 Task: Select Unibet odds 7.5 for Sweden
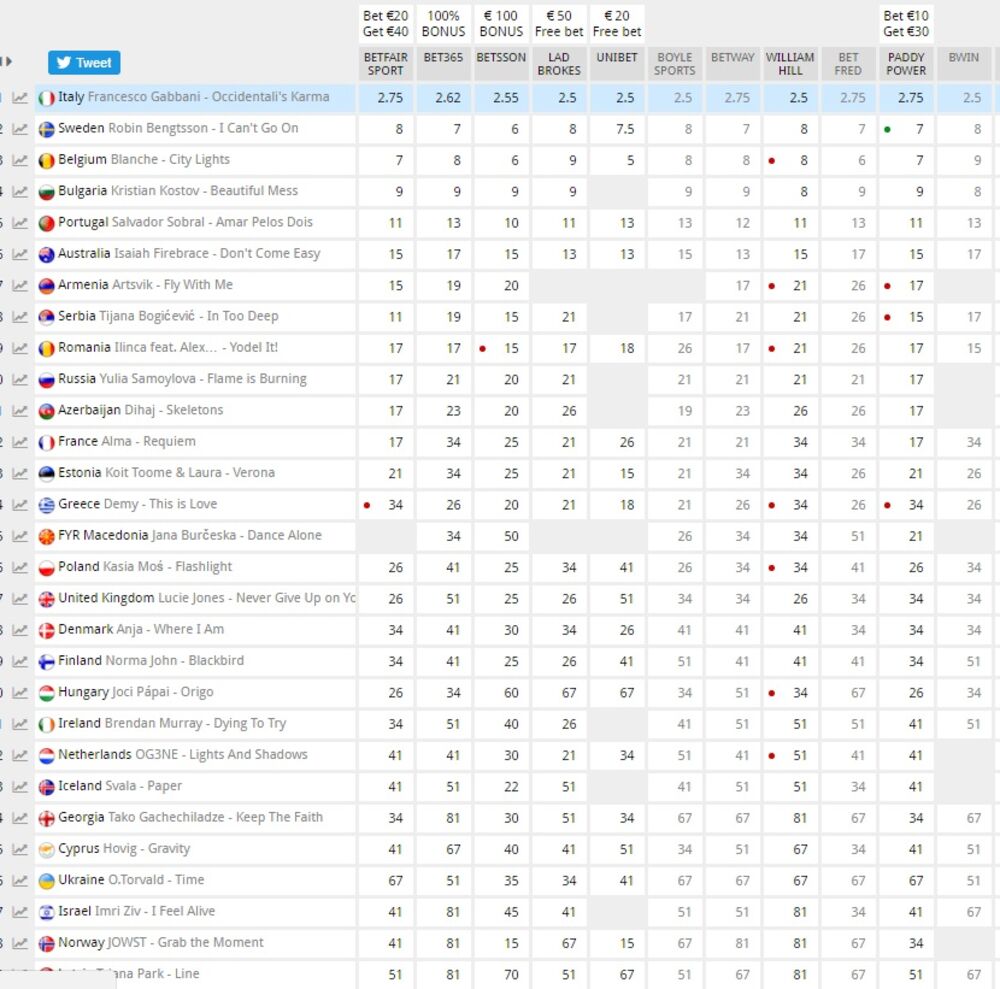pos(617,129)
